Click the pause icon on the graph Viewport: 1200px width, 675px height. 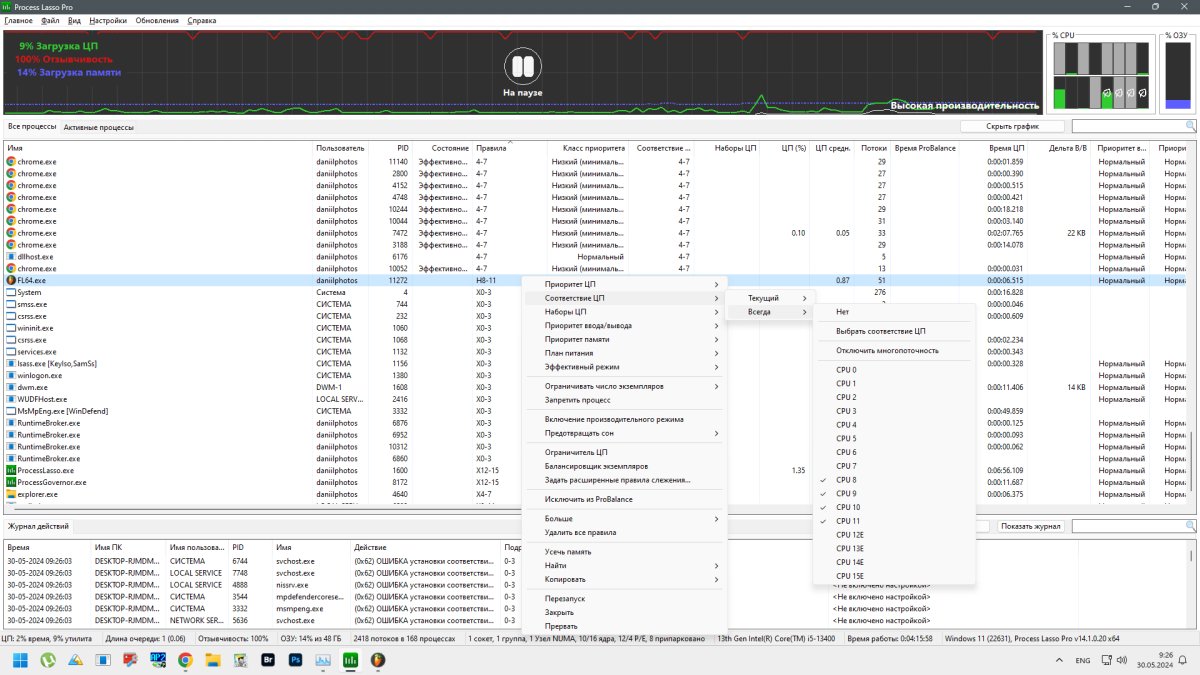pyautogui.click(x=523, y=66)
